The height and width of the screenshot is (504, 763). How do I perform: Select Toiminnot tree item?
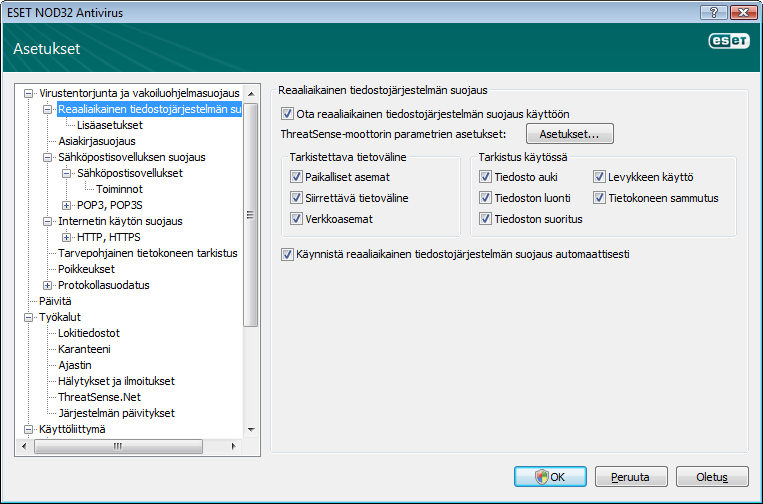click(119, 189)
